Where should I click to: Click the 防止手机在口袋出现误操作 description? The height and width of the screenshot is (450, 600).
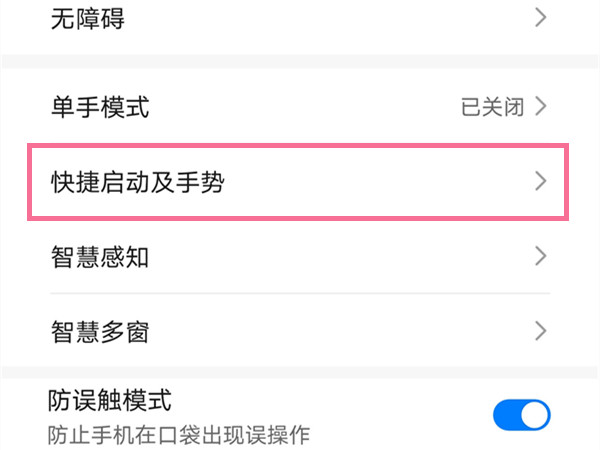point(179,435)
